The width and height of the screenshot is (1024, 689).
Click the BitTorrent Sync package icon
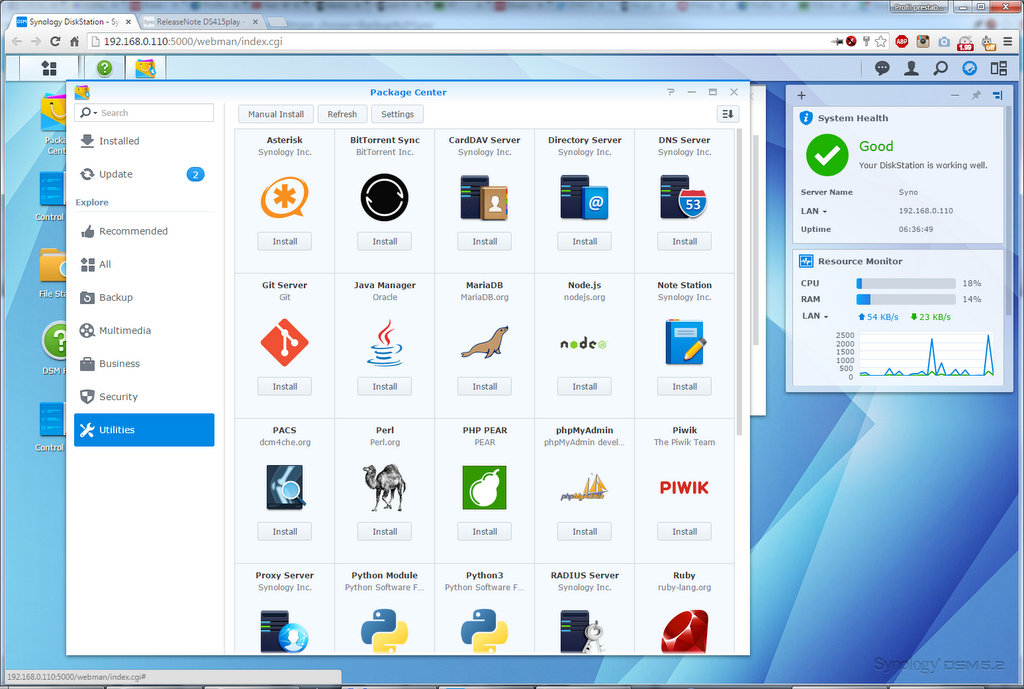pos(385,197)
